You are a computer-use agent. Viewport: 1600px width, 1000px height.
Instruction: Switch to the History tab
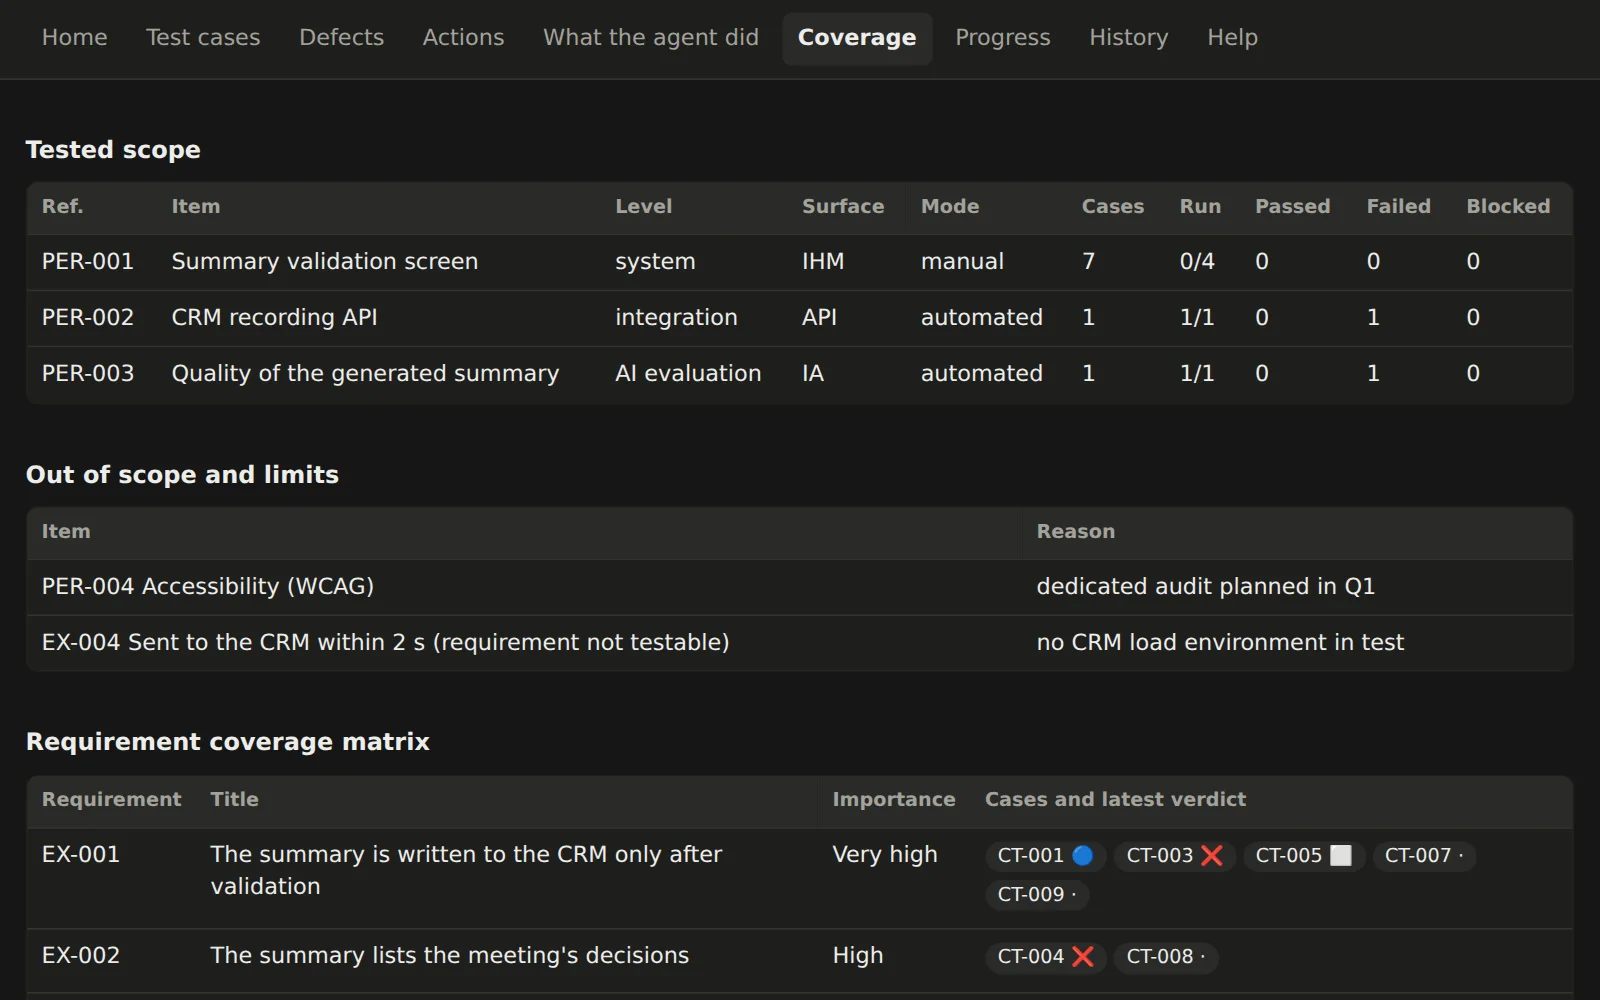pos(1128,38)
